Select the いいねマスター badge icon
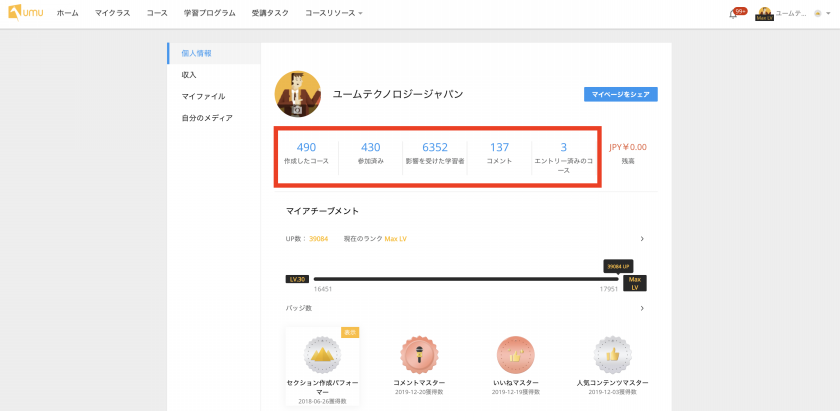Viewport: 840px width, 411px height. [515, 355]
